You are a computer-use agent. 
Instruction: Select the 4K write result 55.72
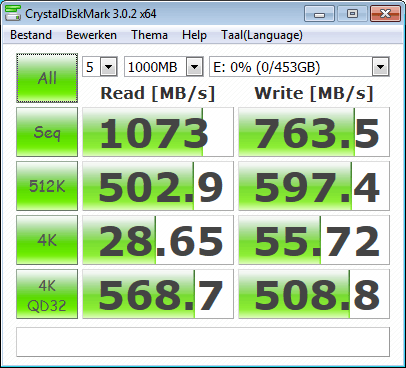coord(314,240)
